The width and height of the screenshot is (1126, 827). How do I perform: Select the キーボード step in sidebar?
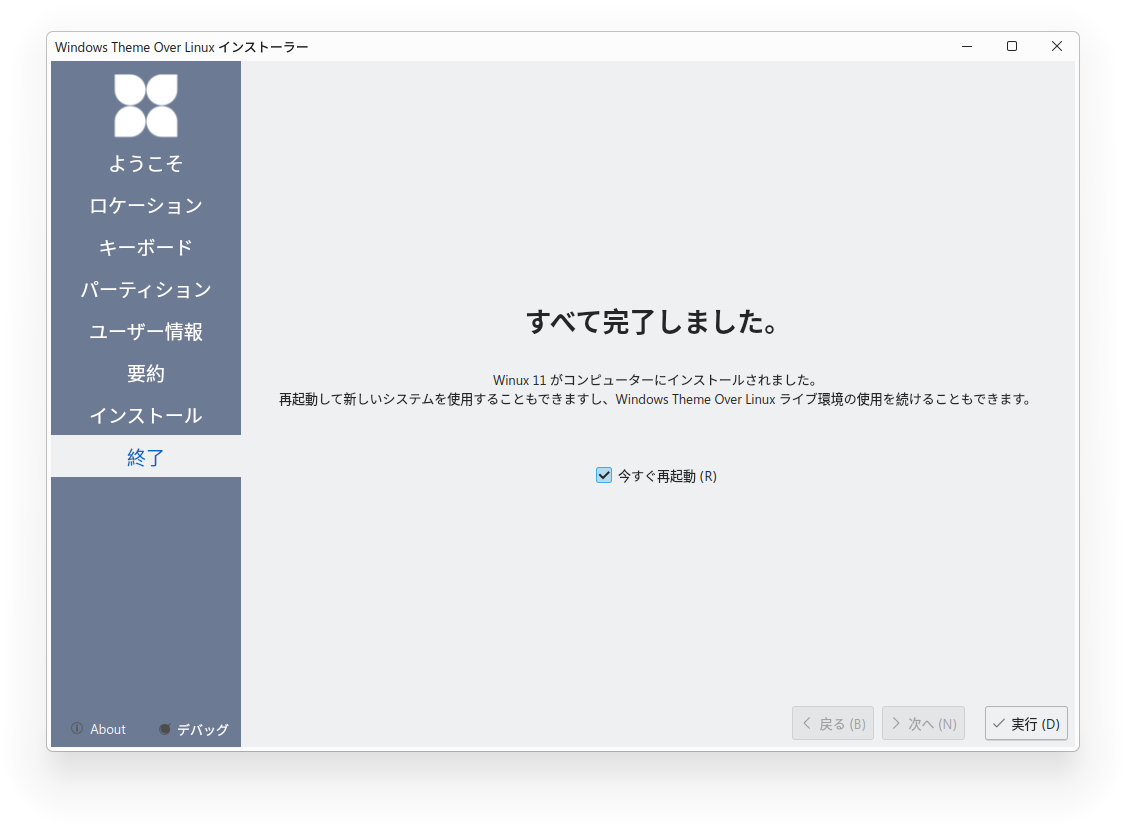pyautogui.click(x=146, y=248)
